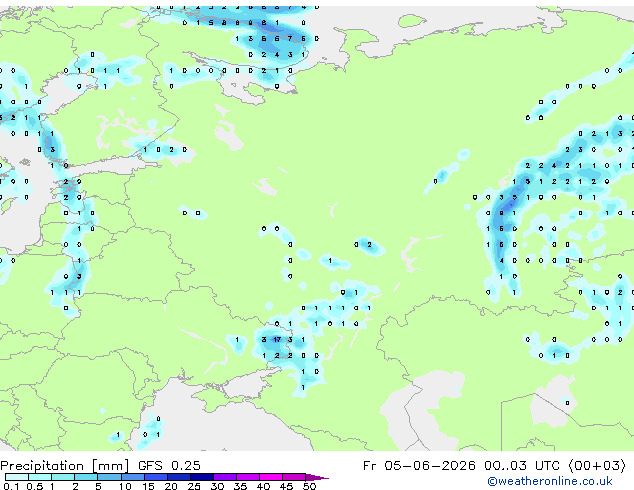Click the legend label "10"
This screenshot has width=634, height=490.
(125, 486)
